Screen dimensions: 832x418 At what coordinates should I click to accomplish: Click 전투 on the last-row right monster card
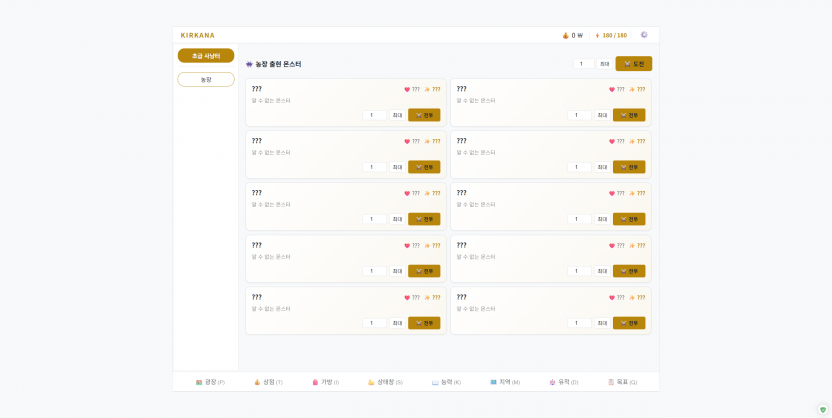[x=629, y=323]
